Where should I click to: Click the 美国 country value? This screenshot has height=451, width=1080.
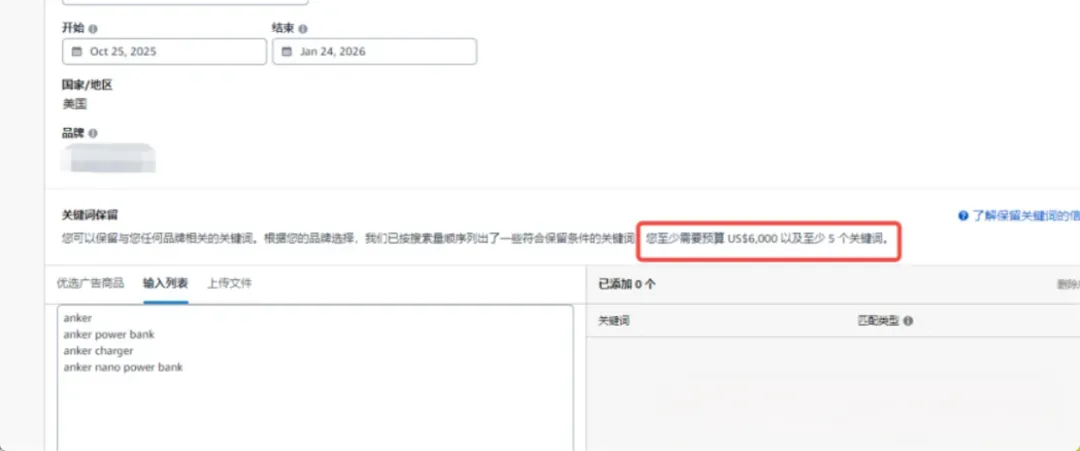pyautogui.click(x=74, y=104)
